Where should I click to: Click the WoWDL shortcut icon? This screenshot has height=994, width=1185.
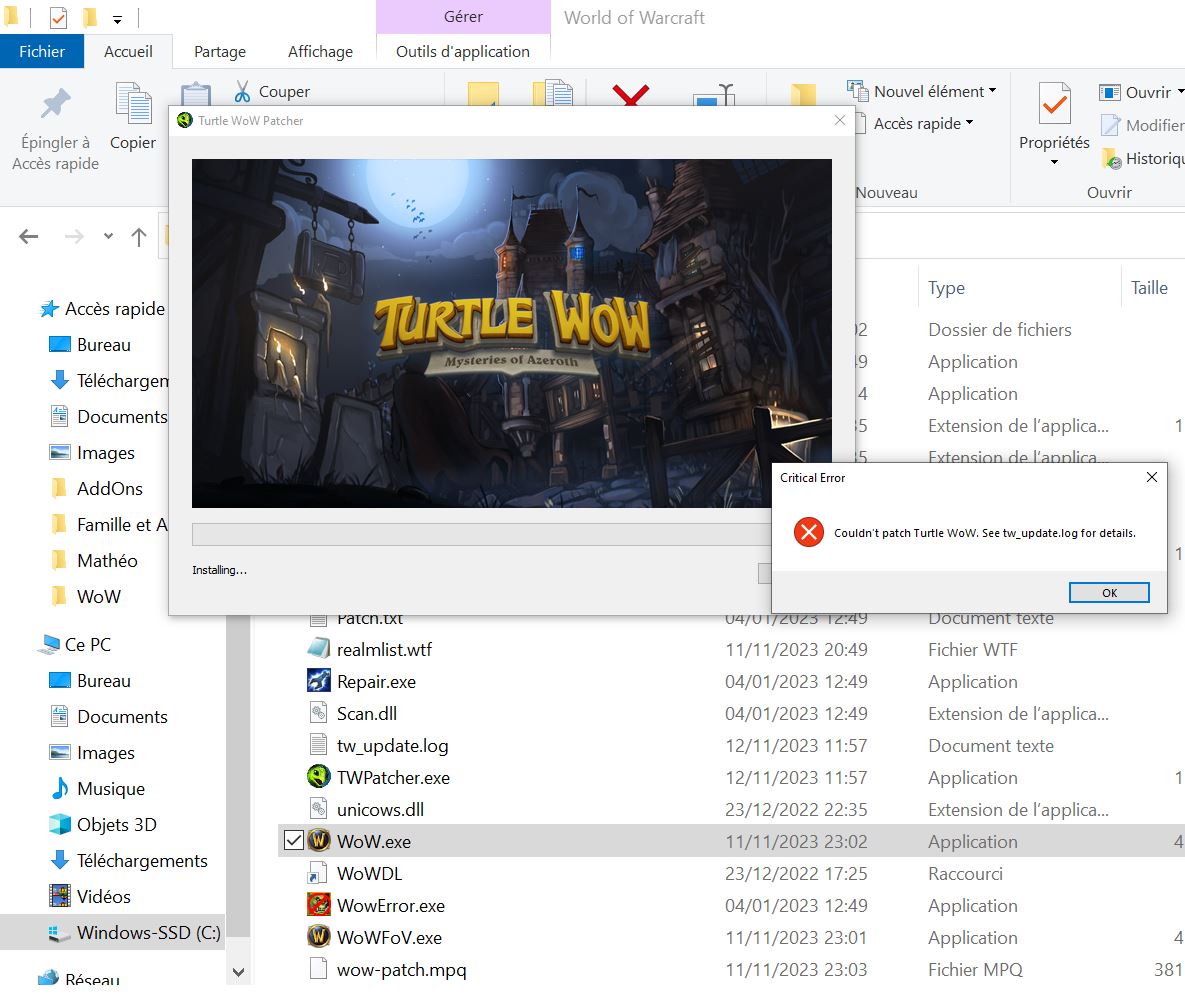tap(319, 873)
